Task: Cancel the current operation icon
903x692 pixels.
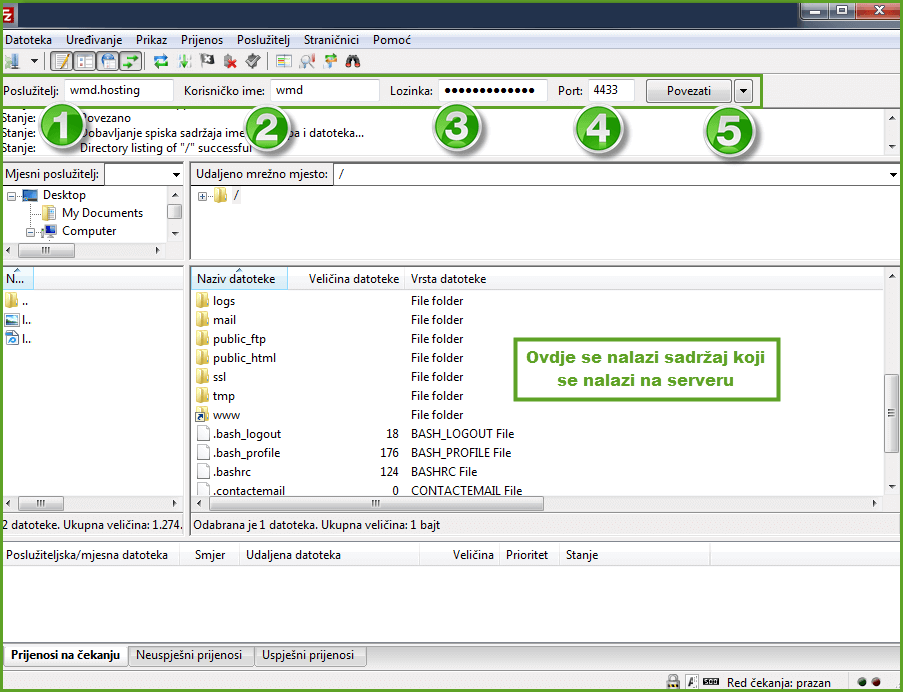Action: pyautogui.click(x=207, y=61)
